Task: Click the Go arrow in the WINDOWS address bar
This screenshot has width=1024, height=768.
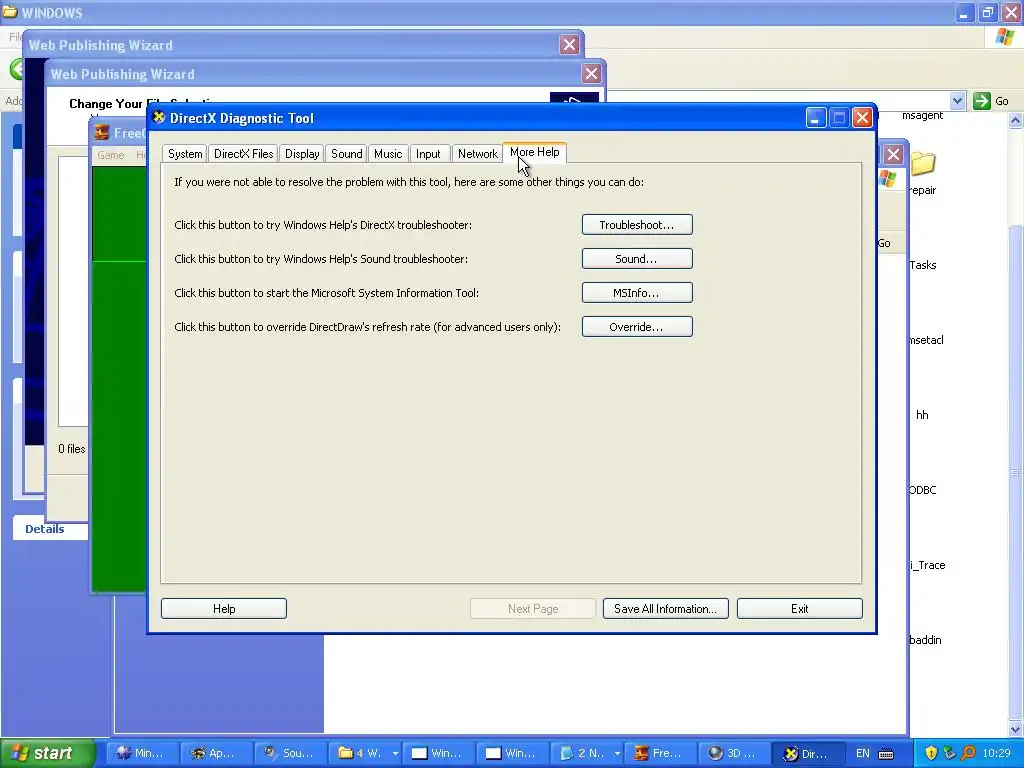Action: (982, 101)
